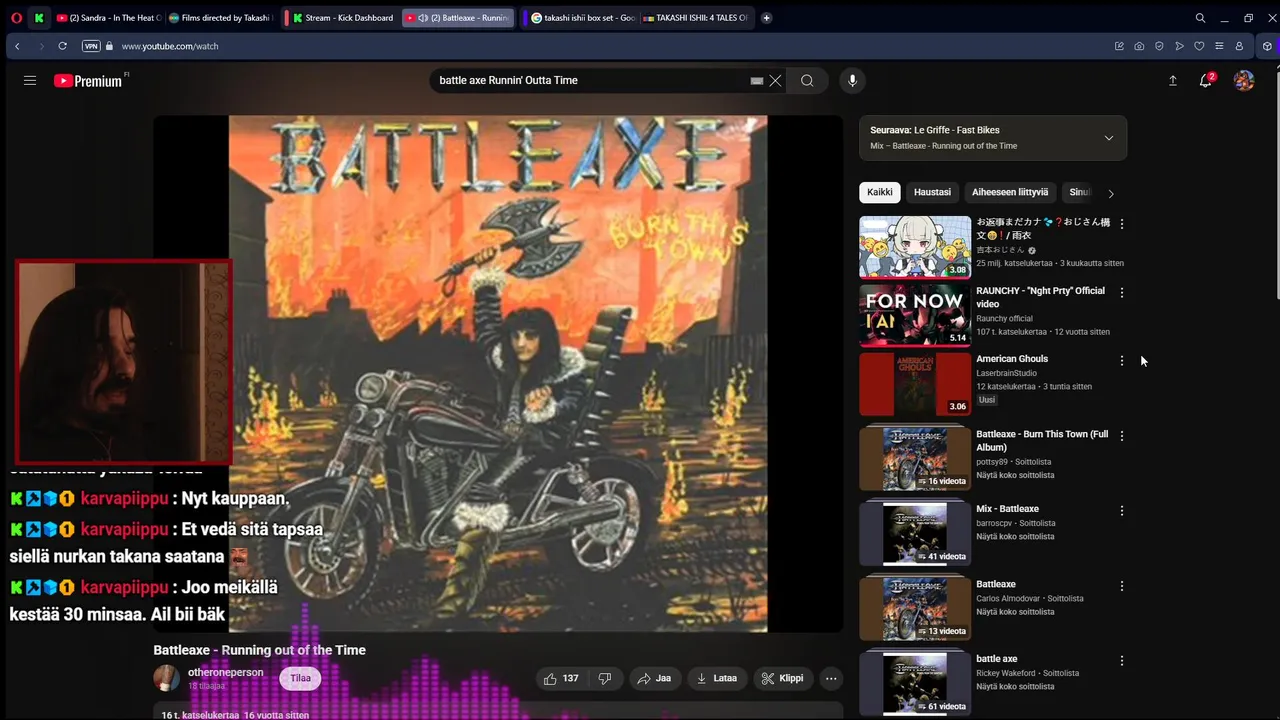Open the RAUNCHY Nght Prty video thumbnail

915,315
